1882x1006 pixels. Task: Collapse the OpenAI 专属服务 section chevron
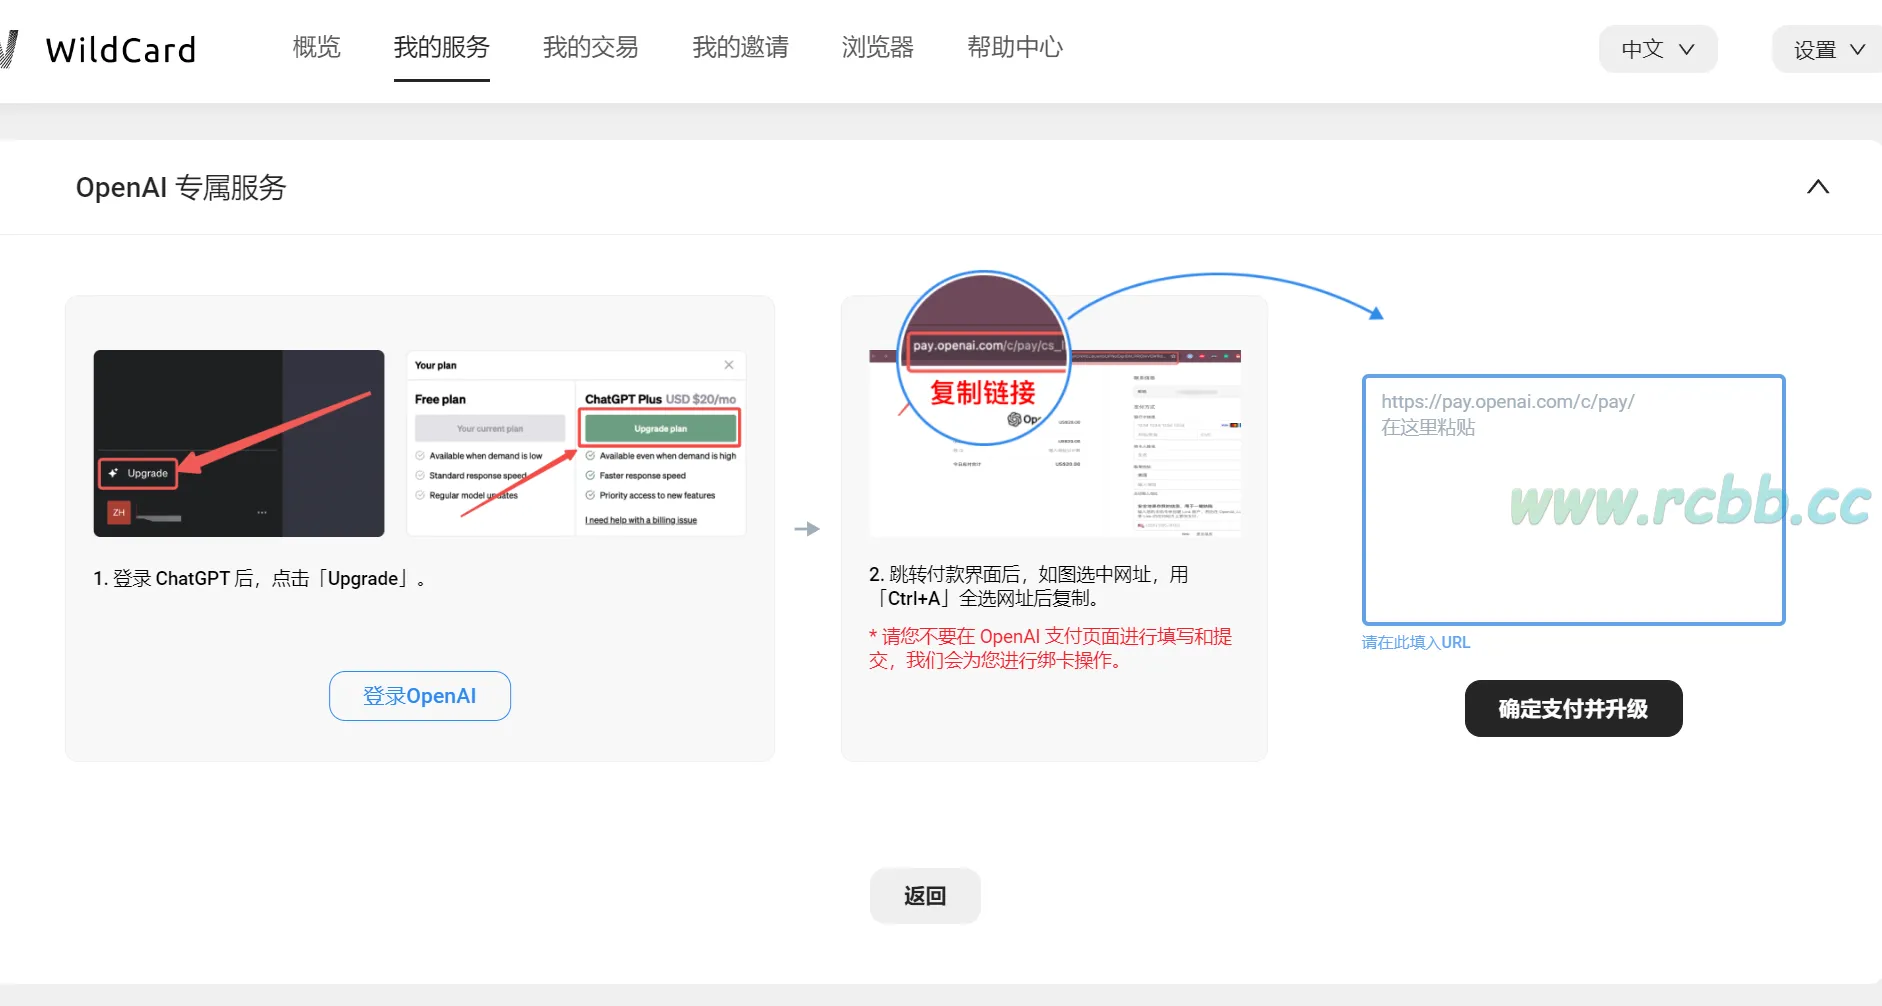[x=1817, y=187]
